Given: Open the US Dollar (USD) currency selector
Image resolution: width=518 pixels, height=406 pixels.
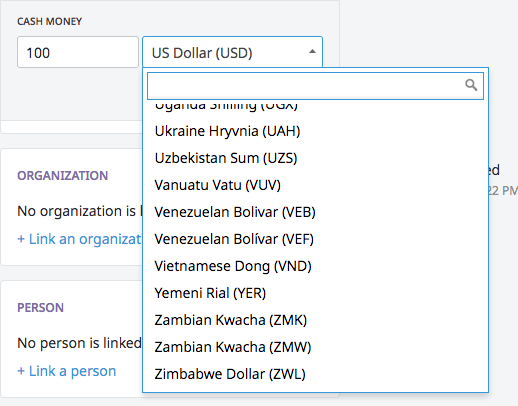Looking at the screenshot, I should click(x=232, y=52).
